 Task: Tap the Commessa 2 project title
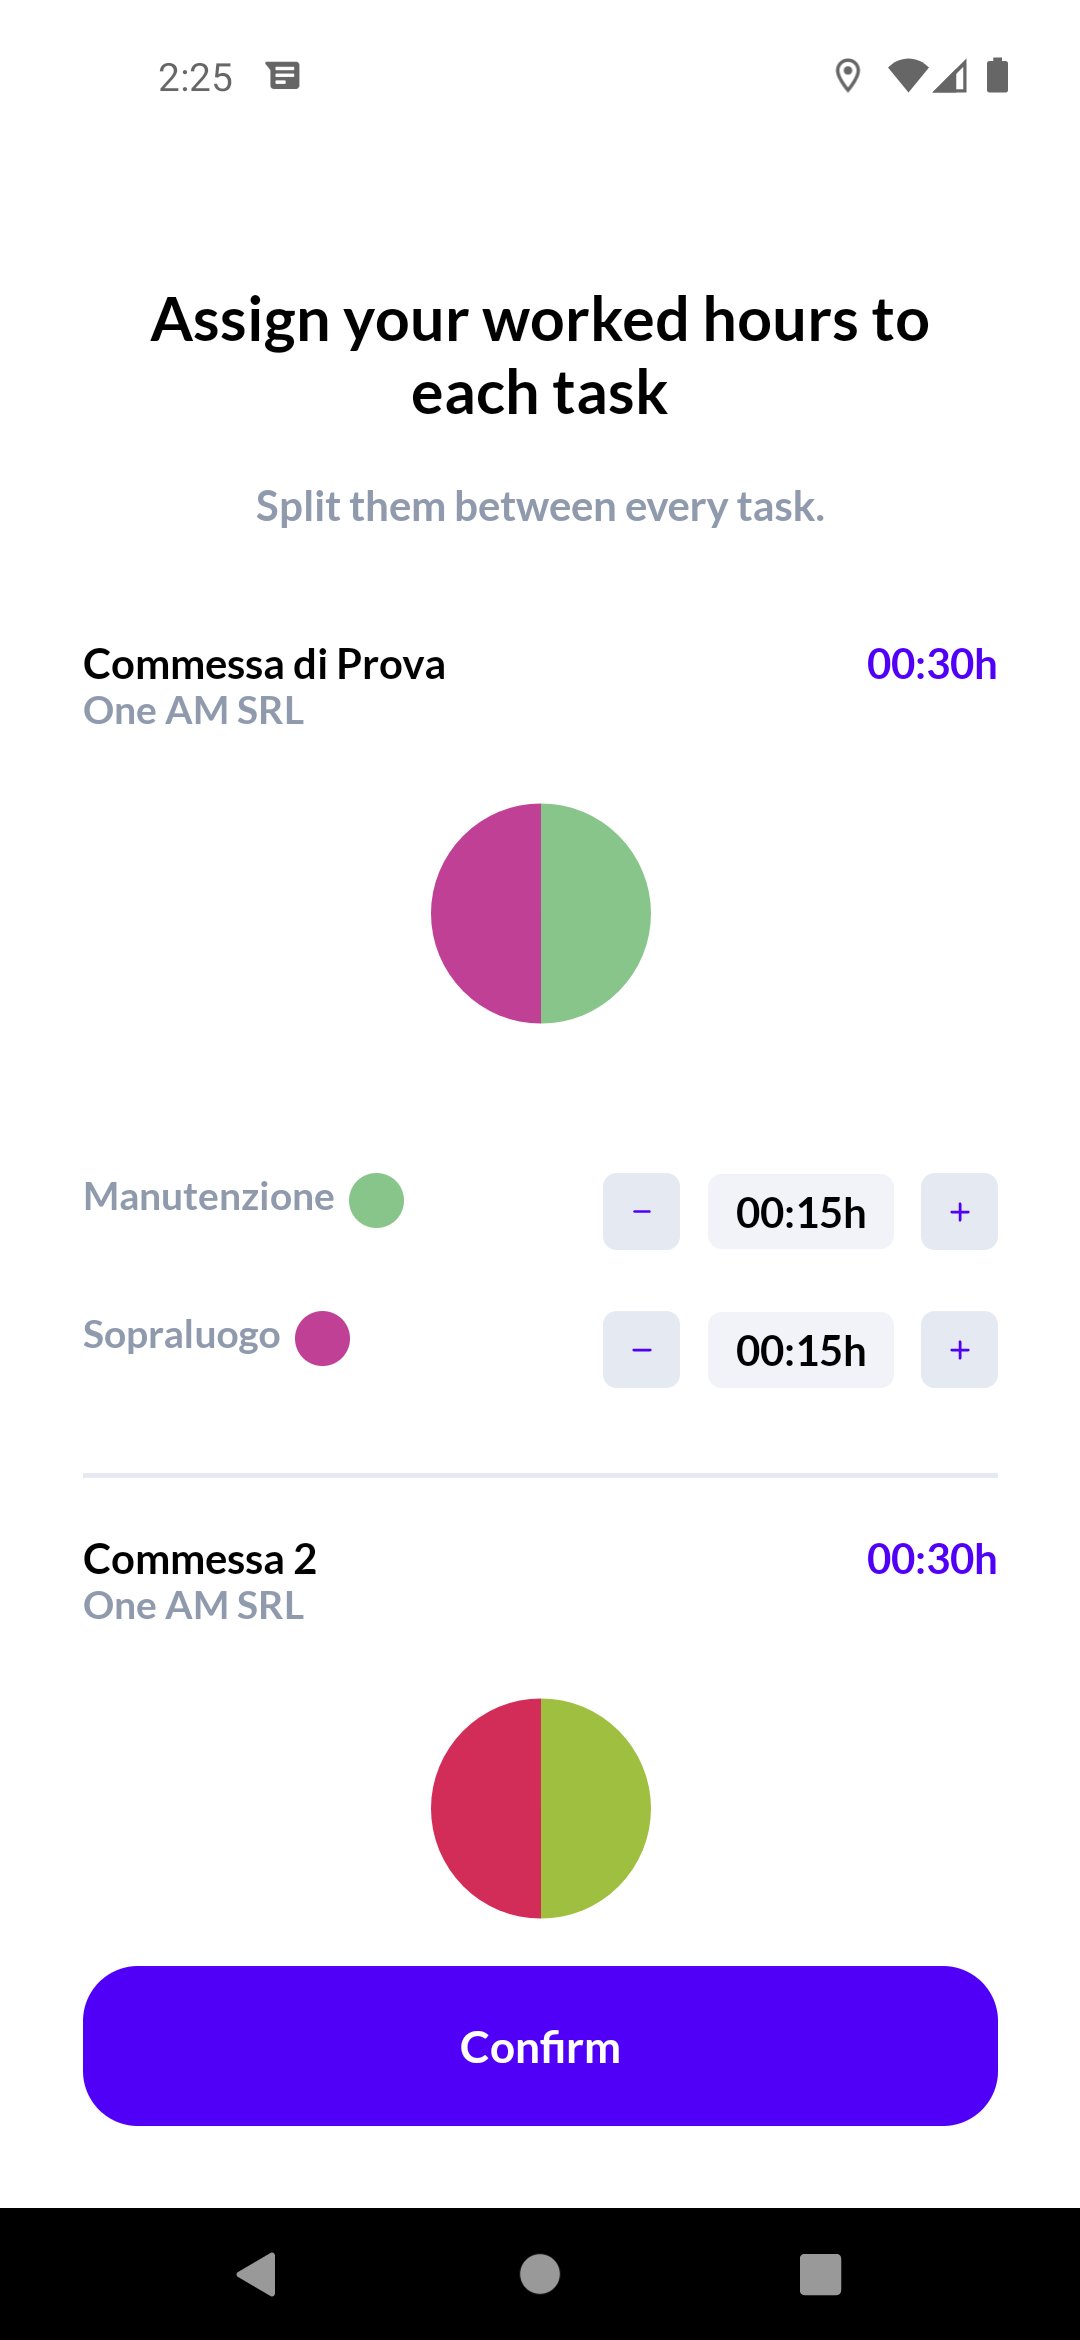tap(200, 1559)
